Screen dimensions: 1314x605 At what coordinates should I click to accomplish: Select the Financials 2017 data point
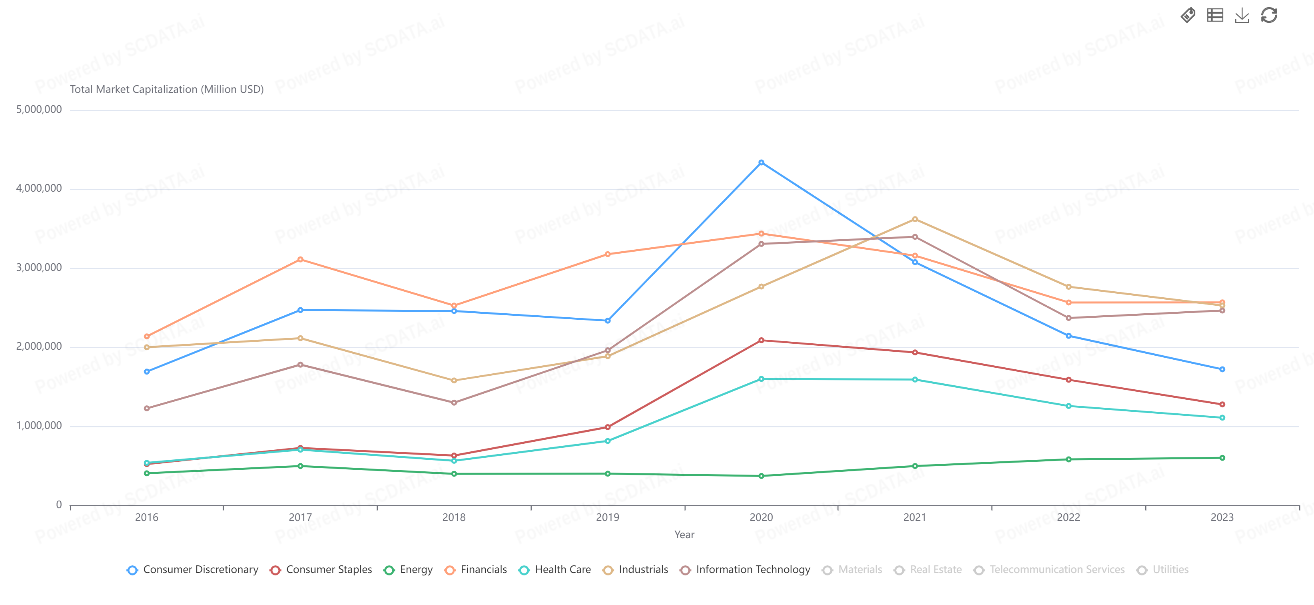(300, 260)
